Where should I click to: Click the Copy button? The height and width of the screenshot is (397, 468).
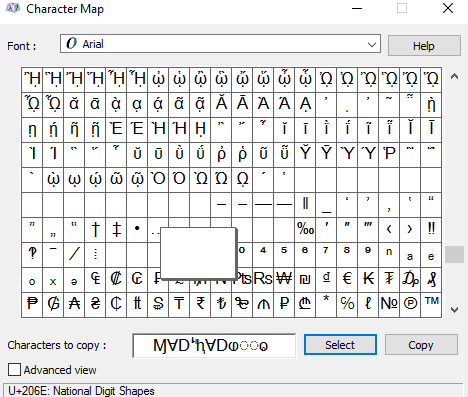coord(421,345)
